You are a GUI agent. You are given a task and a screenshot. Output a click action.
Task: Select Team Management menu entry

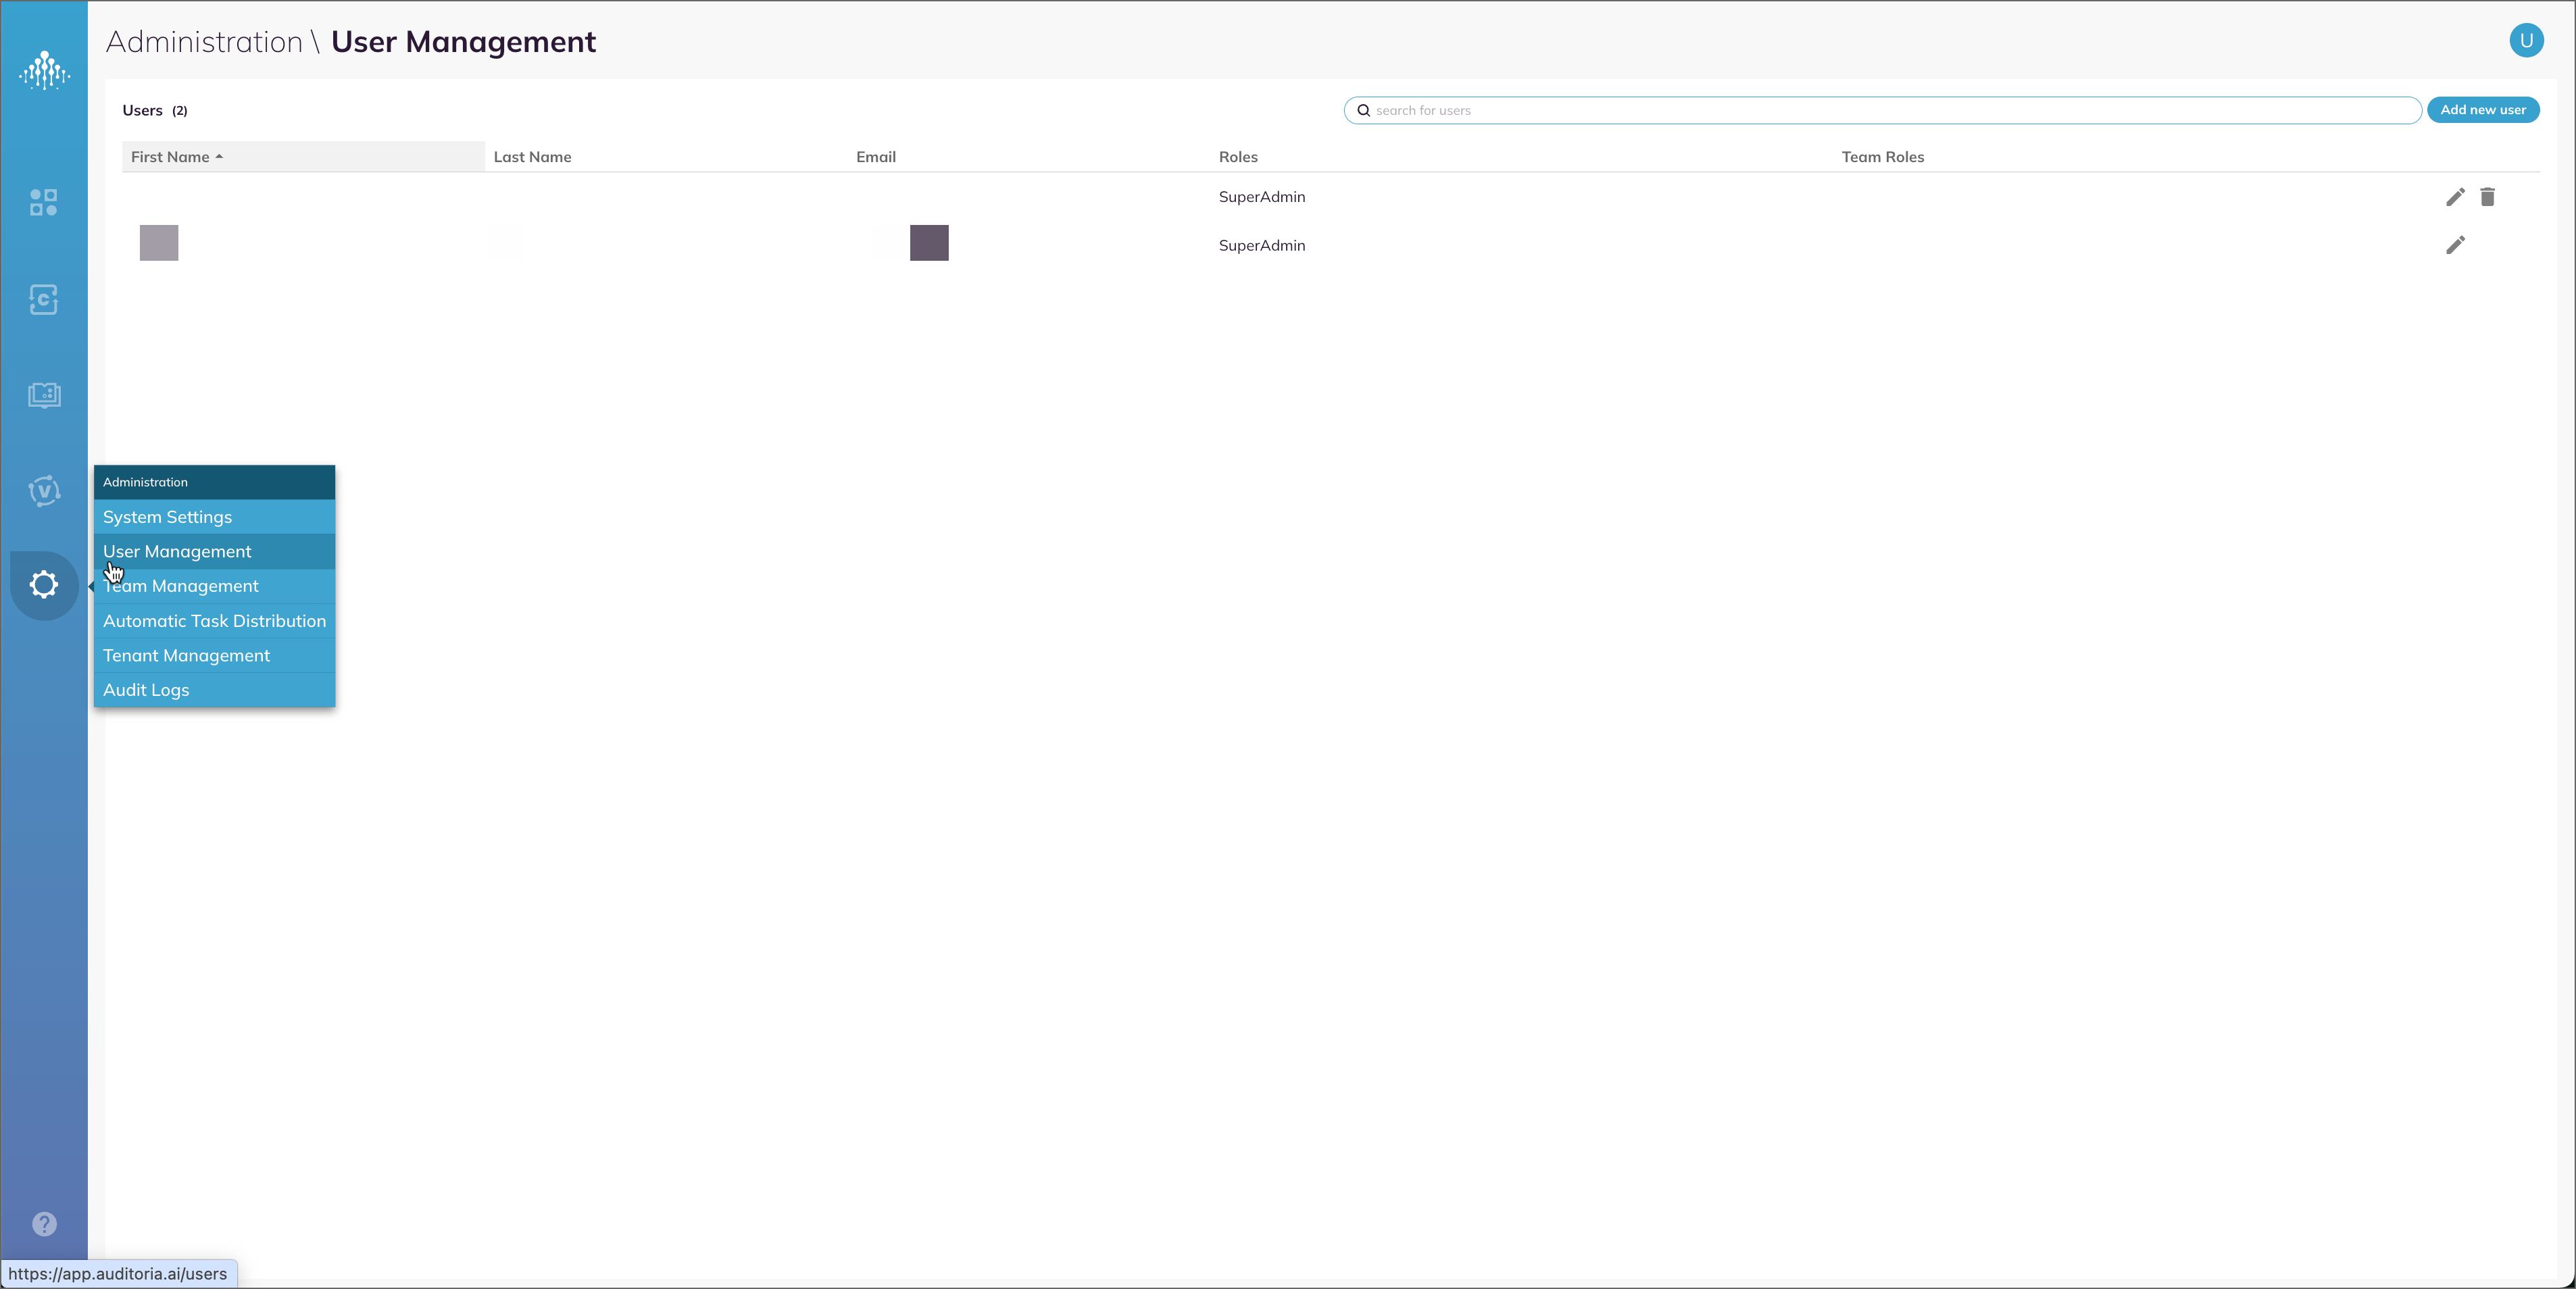(x=181, y=586)
